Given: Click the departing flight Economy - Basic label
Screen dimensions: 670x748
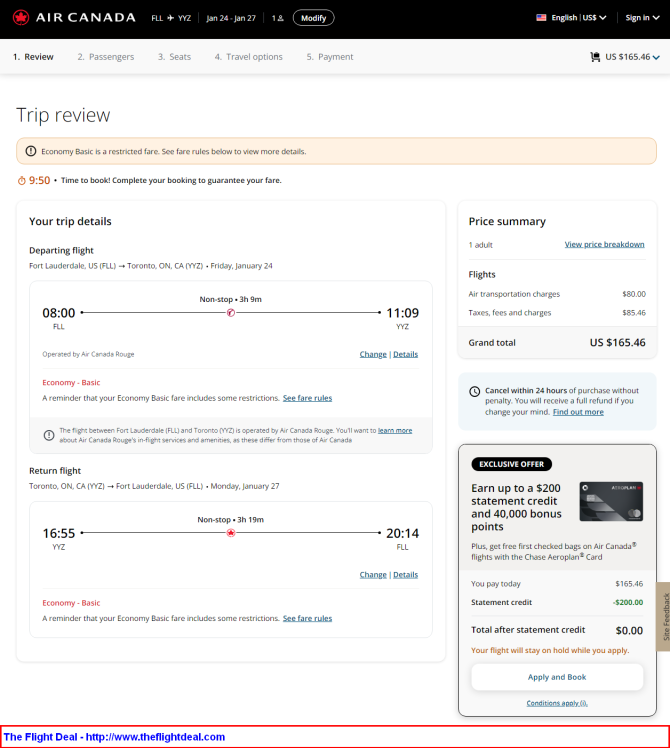Looking at the screenshot, I should pos(71,383).
